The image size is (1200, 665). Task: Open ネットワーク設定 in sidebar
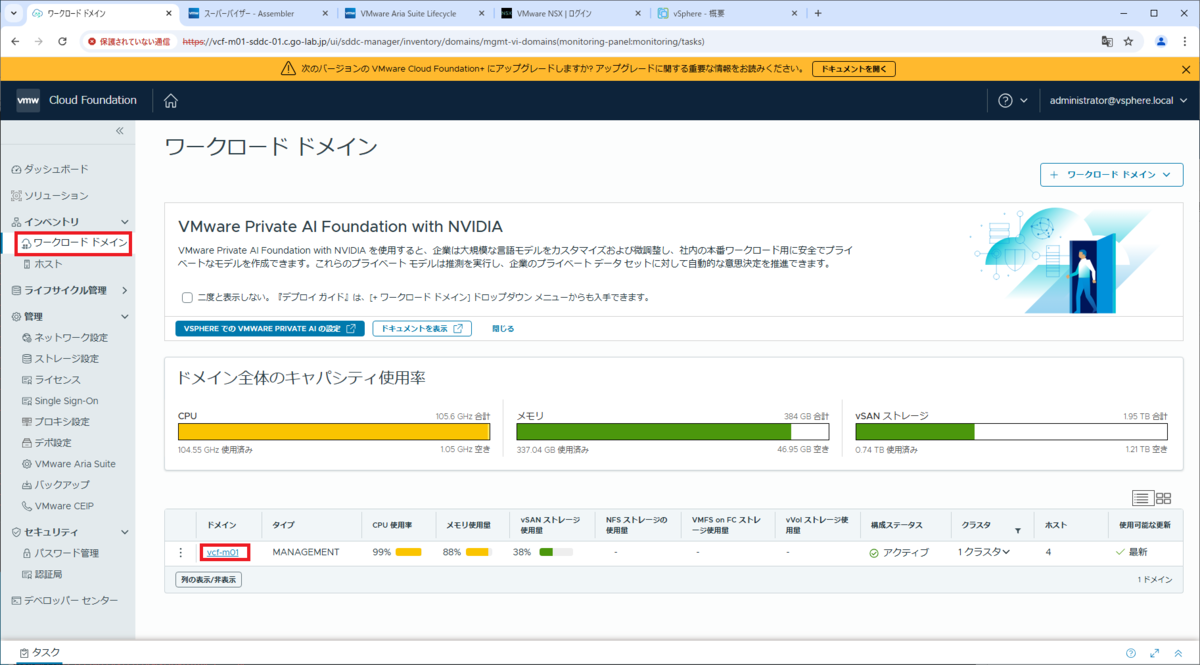(64, 337)
